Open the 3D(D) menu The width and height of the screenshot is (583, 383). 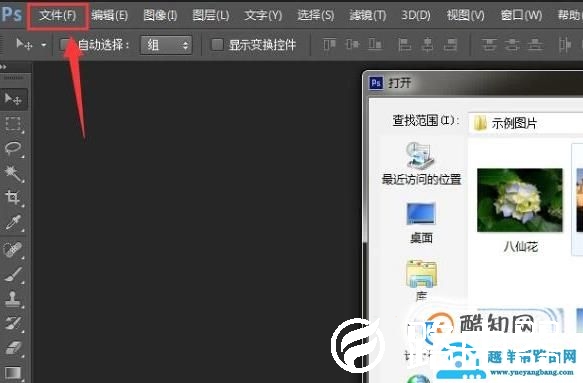[x=416, y=16]
